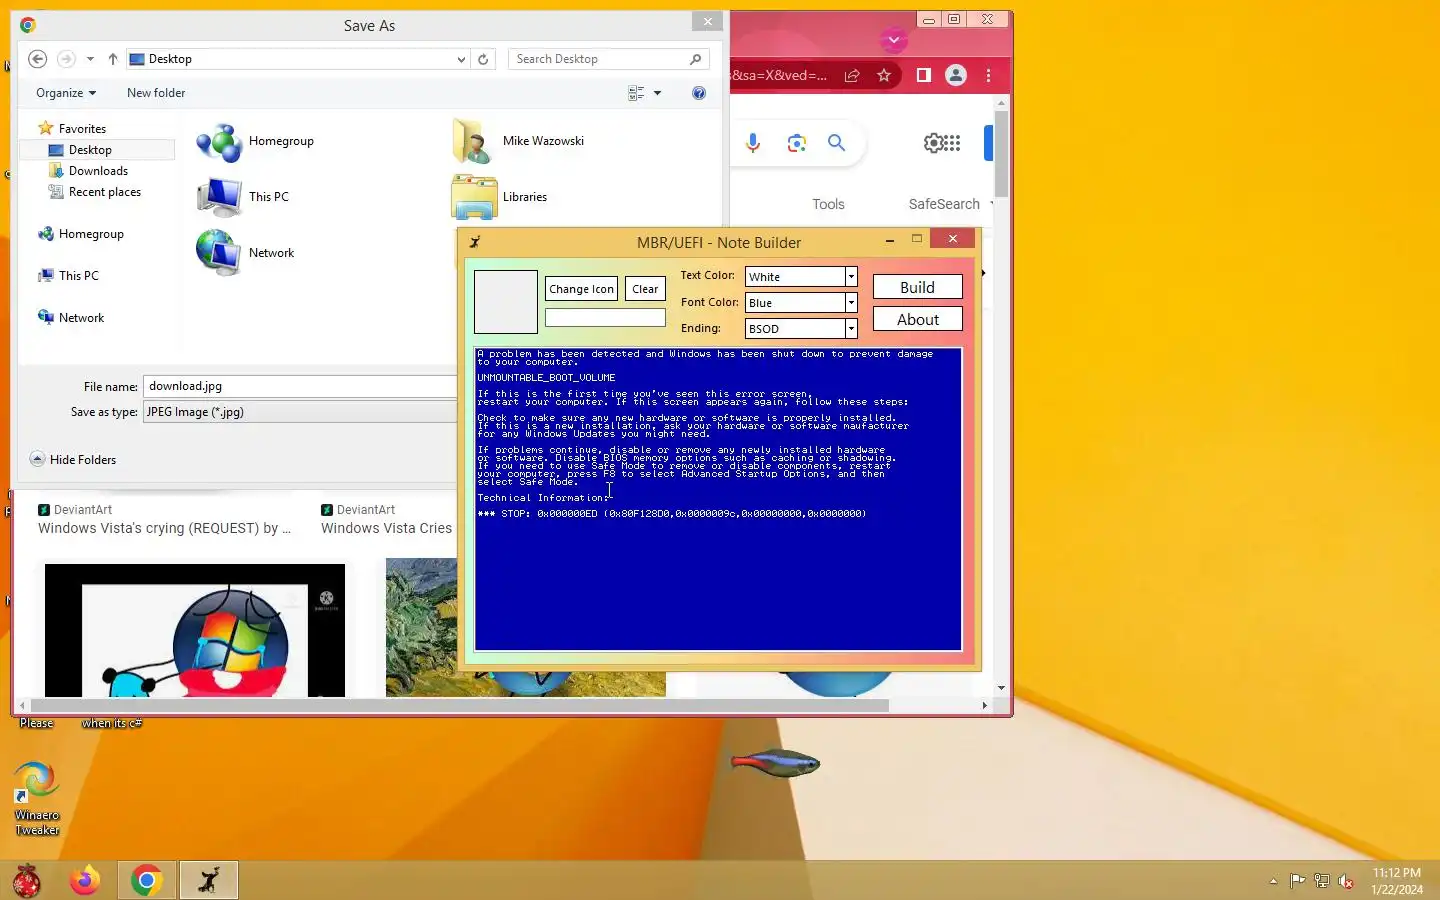Go forward in Save As dialog
Viewport: 1440px width, 900px height.
click(66, 59)
